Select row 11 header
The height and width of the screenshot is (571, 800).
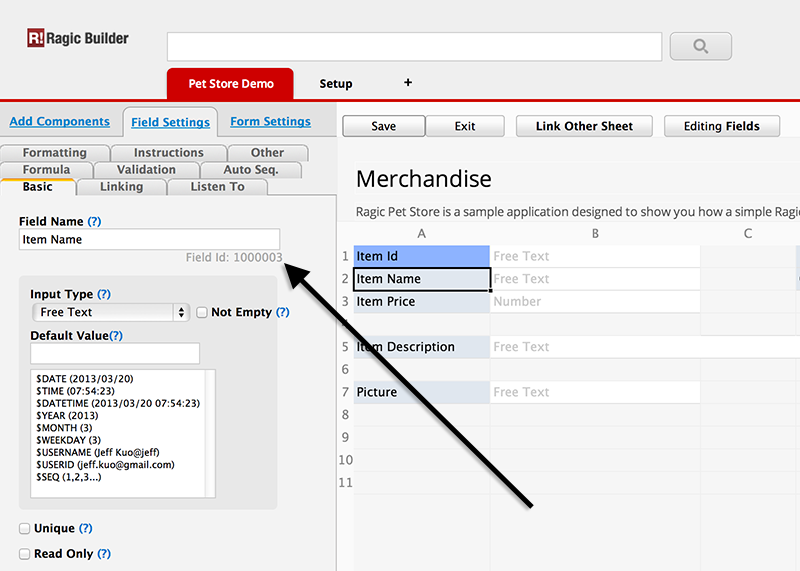(345, 482)
